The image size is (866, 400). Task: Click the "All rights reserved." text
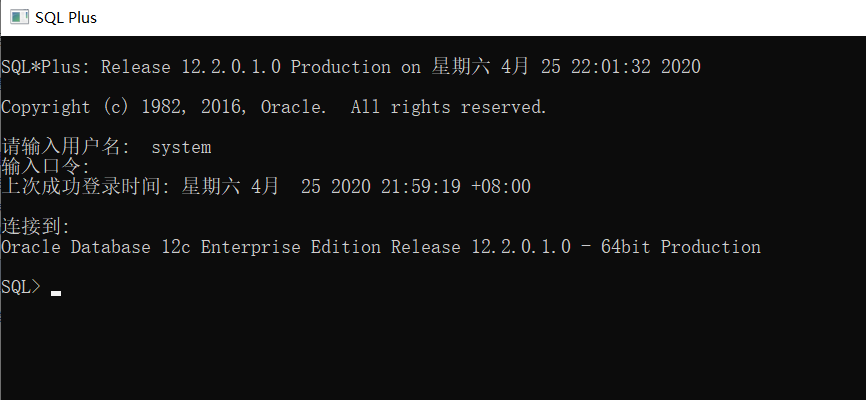(449, 107)
